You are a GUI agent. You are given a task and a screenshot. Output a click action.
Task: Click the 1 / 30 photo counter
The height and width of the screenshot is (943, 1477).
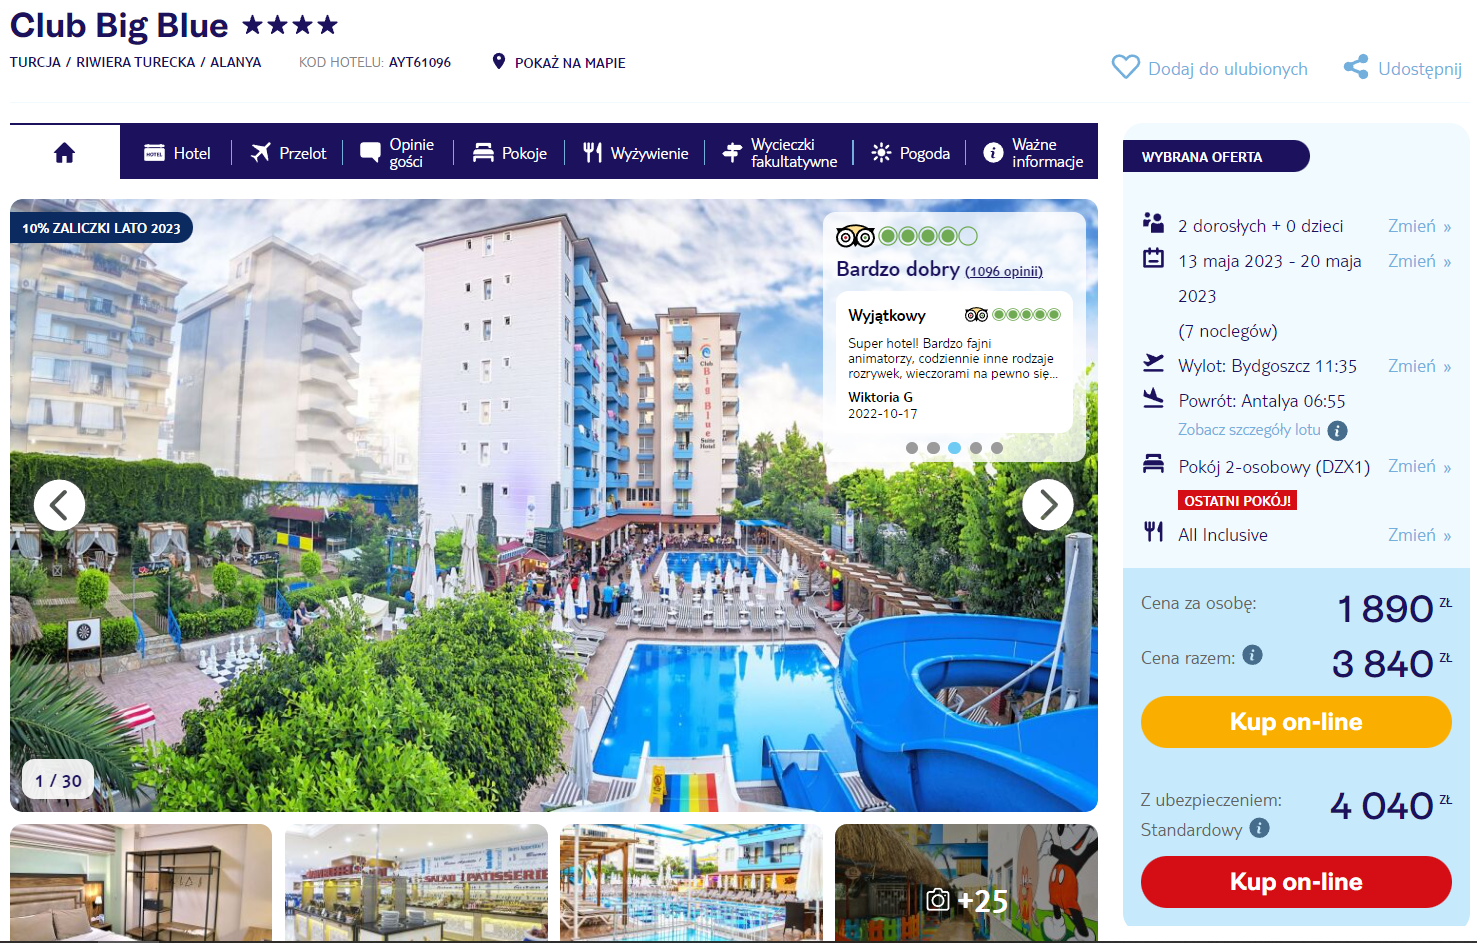pyautogui.click(x=58, y=781)
